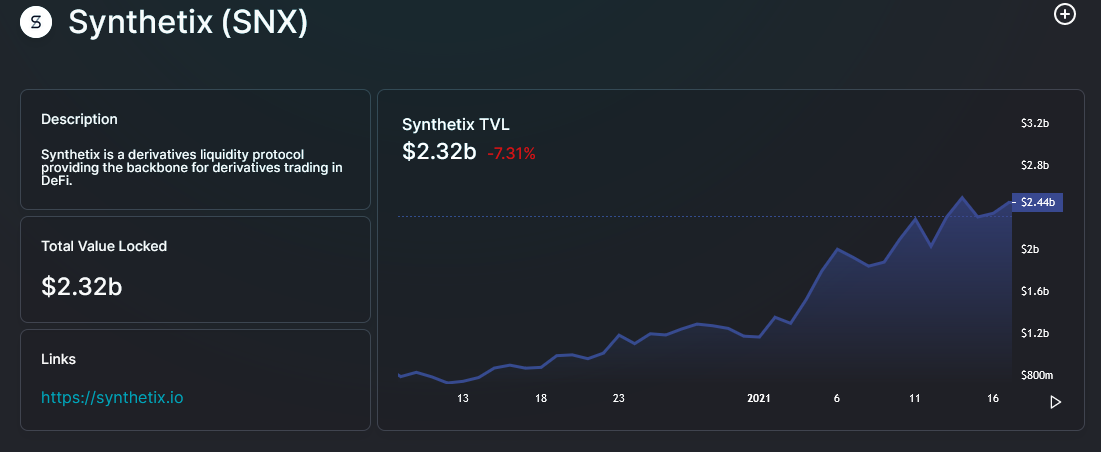Click the Synthetix (SNX) page title
1101x452 pixels.
click(188, 23)
